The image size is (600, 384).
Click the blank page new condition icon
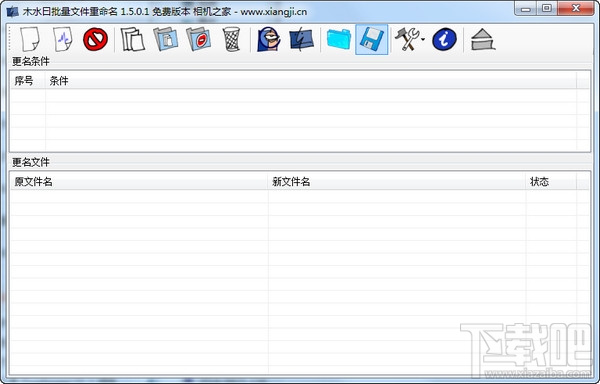pyautogui.click(x=29, y=39)
